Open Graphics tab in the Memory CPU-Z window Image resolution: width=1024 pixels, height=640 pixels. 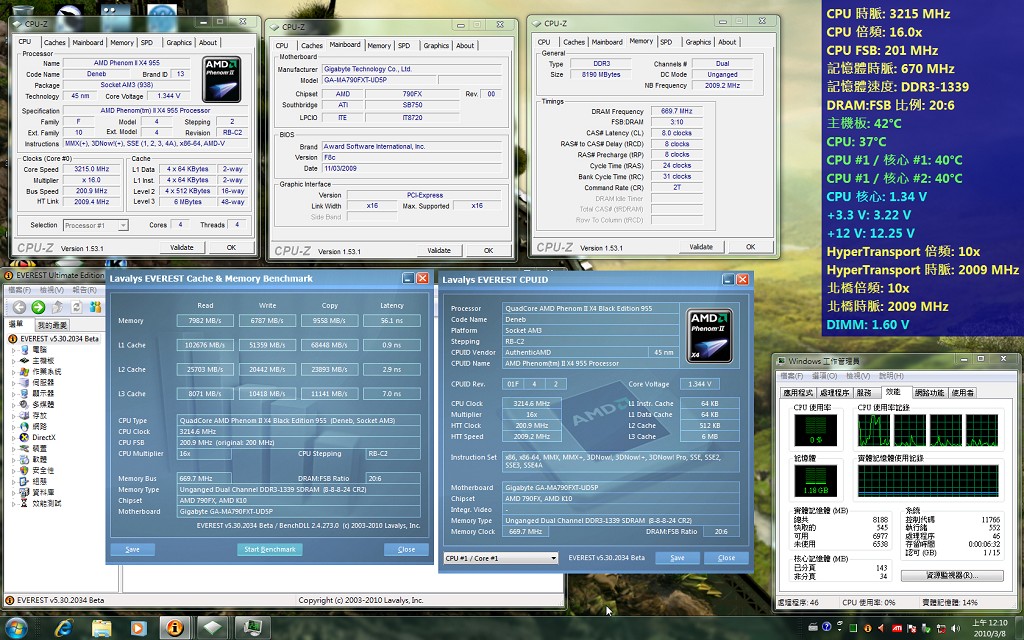(x=698, y=42)
